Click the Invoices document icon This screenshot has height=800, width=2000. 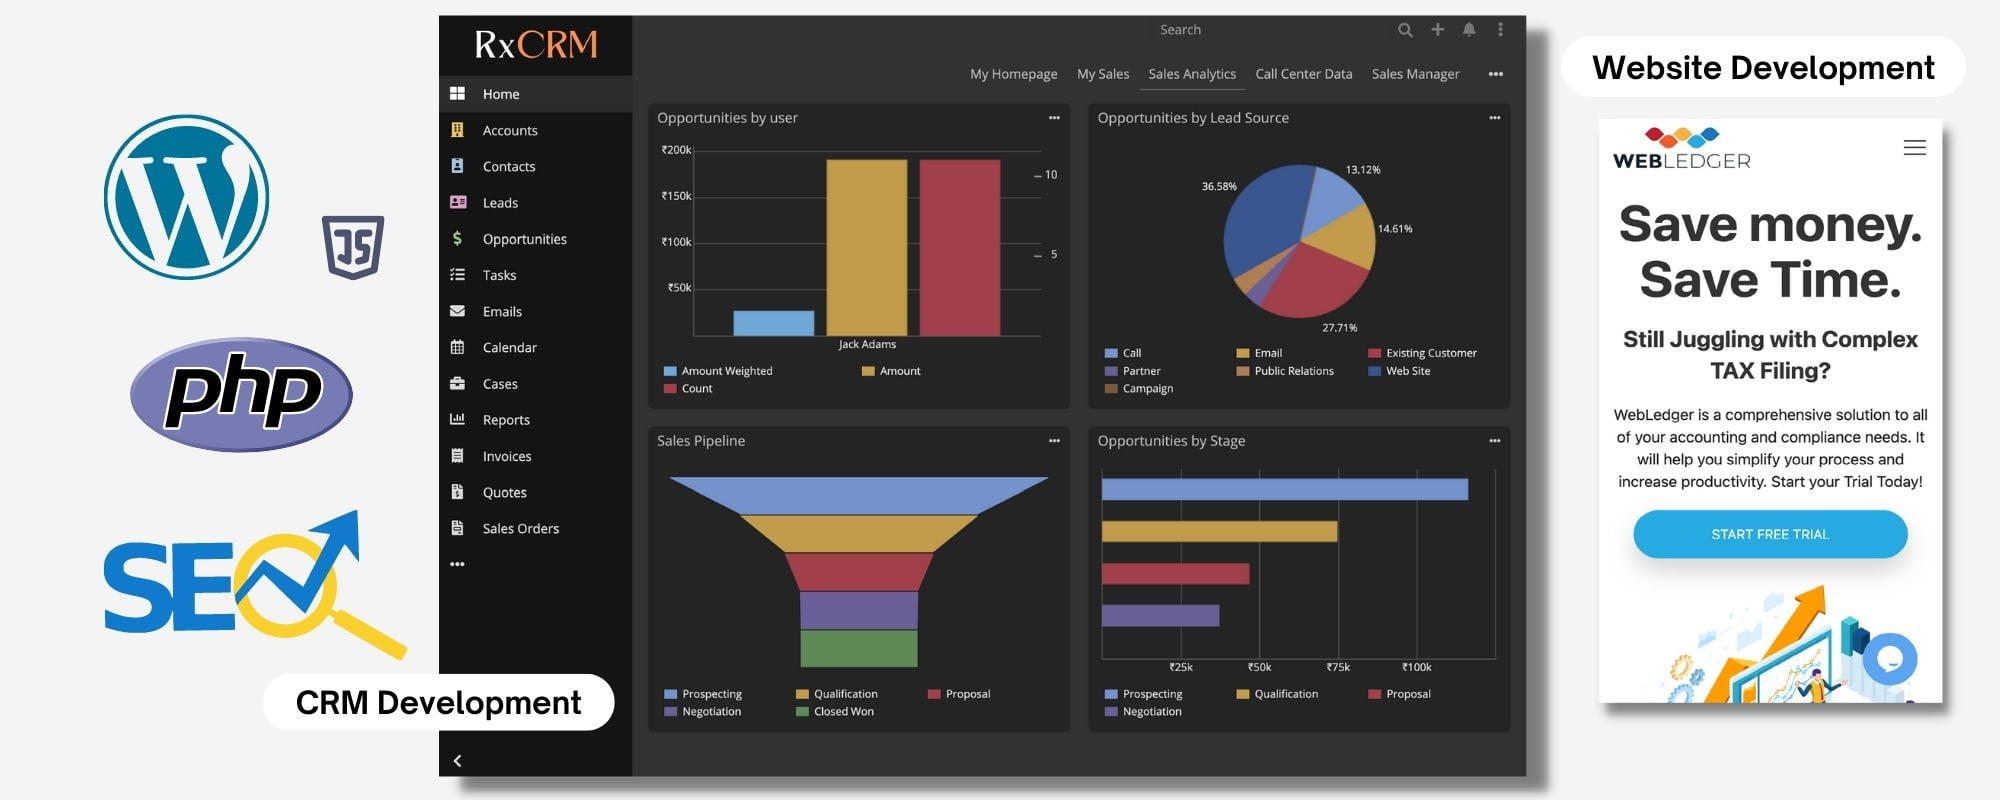[457, 456]
